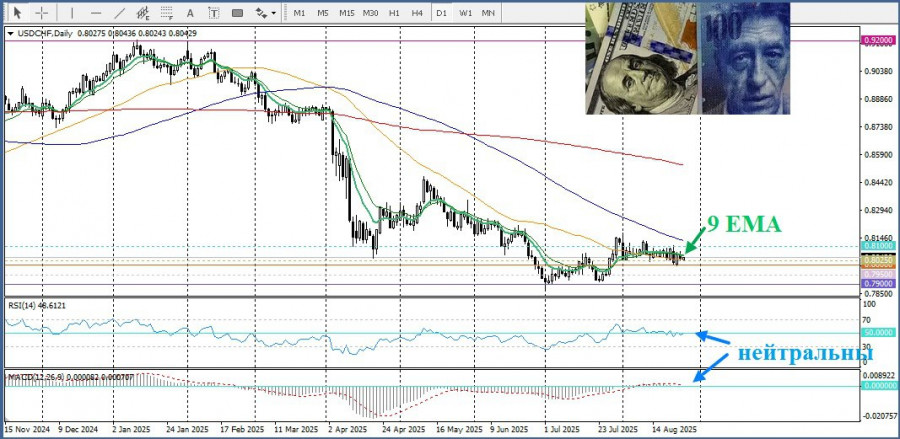Click the Text tool letter A icon

[191, 13]
